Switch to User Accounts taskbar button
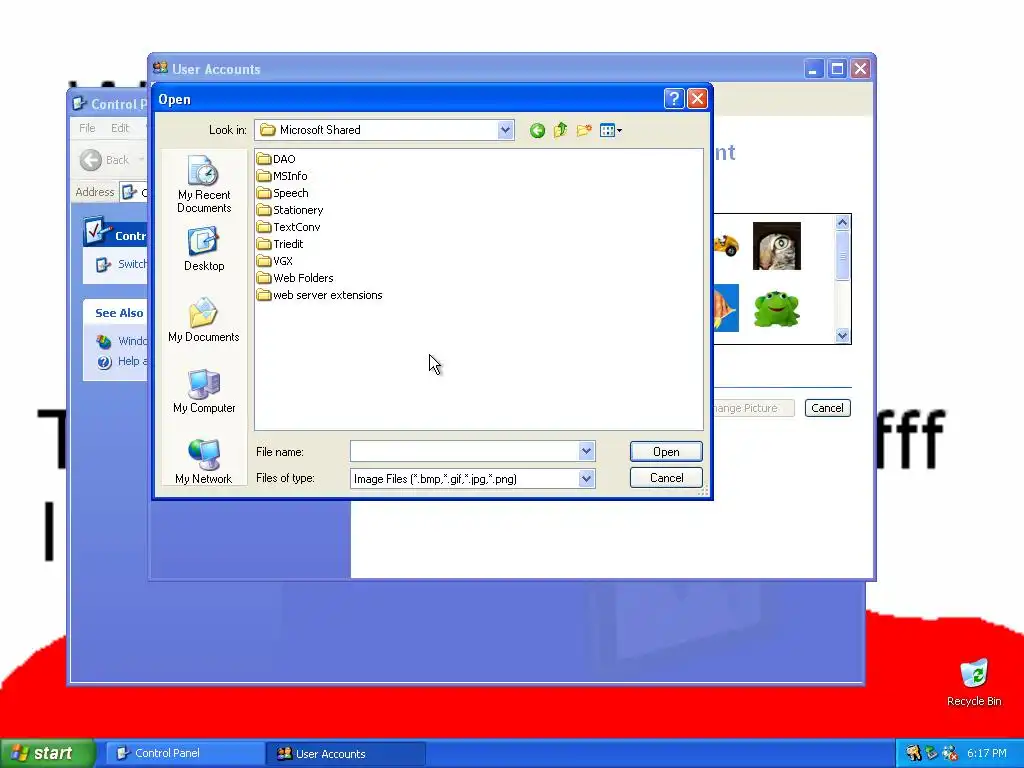The height and width of the screenshot is (768, 1024). click(346, 753)
